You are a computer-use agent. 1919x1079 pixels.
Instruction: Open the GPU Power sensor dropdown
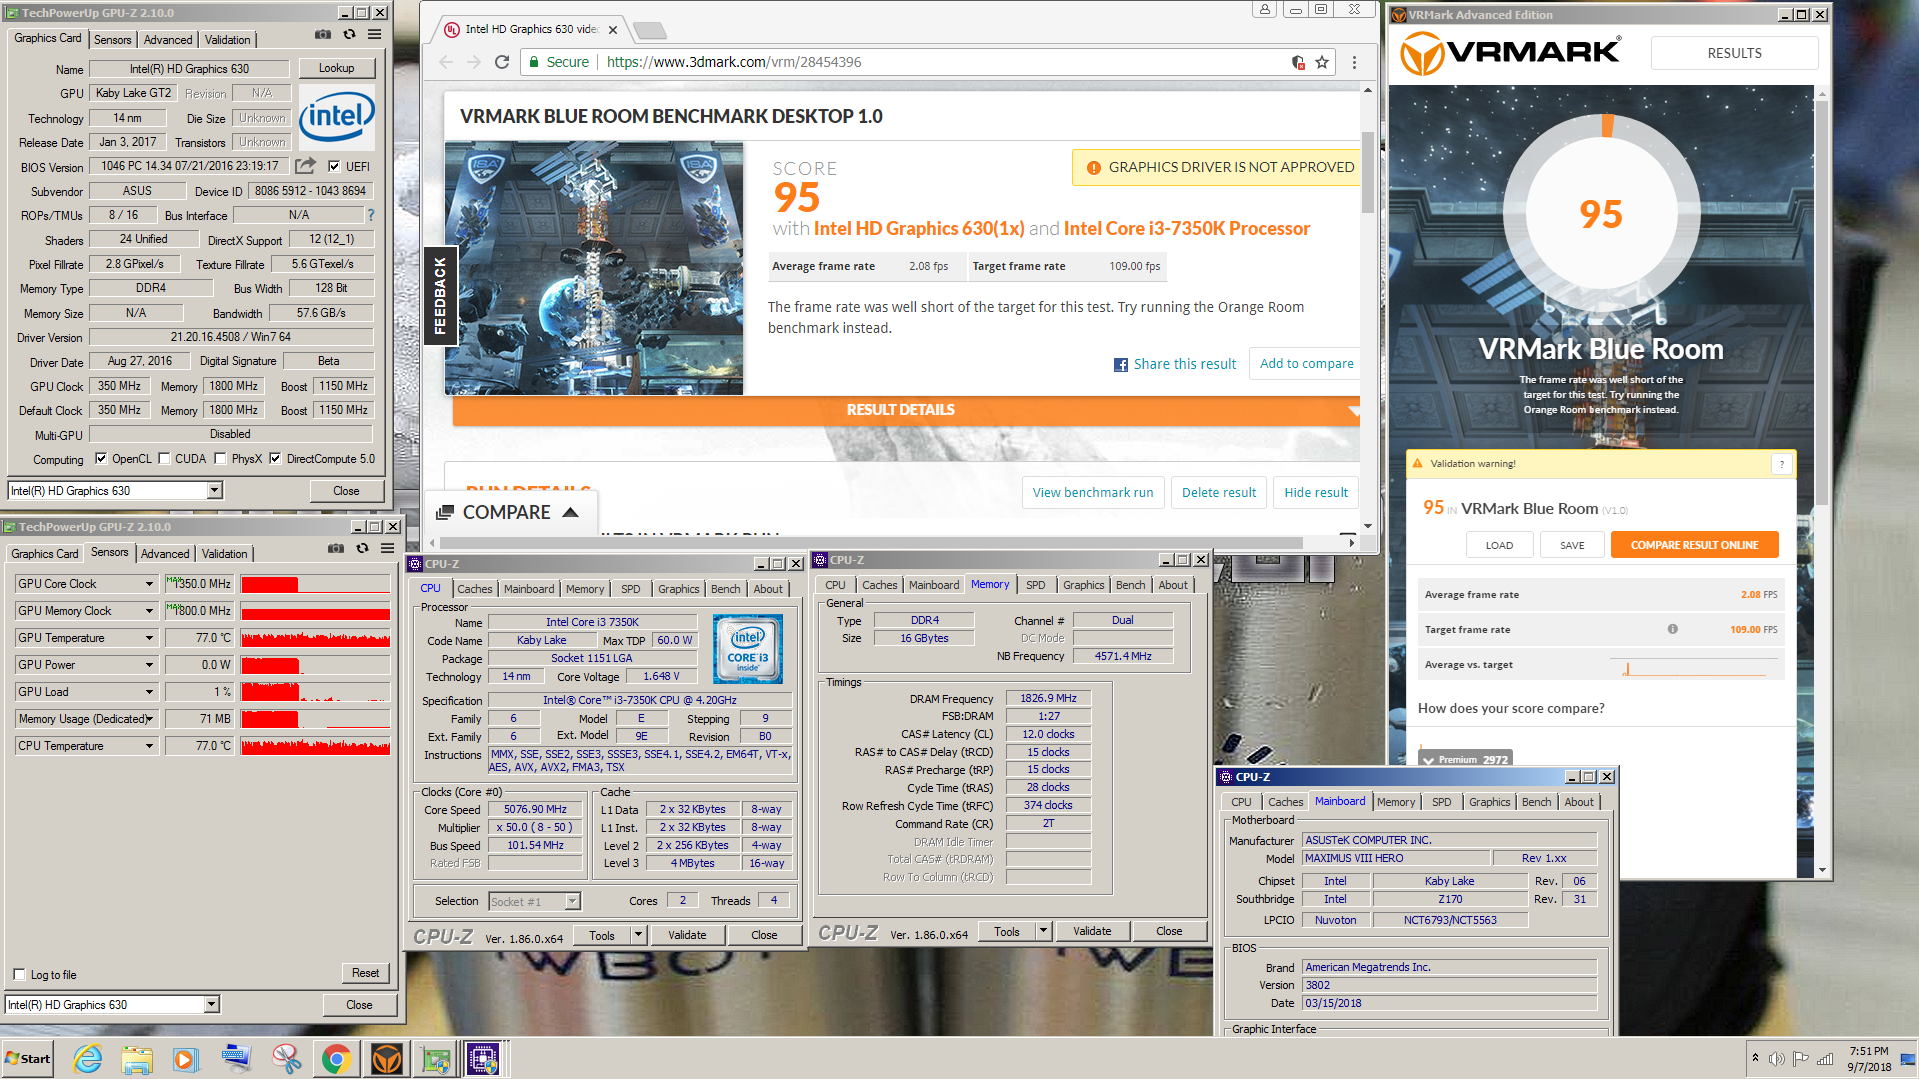click(149, 665)
